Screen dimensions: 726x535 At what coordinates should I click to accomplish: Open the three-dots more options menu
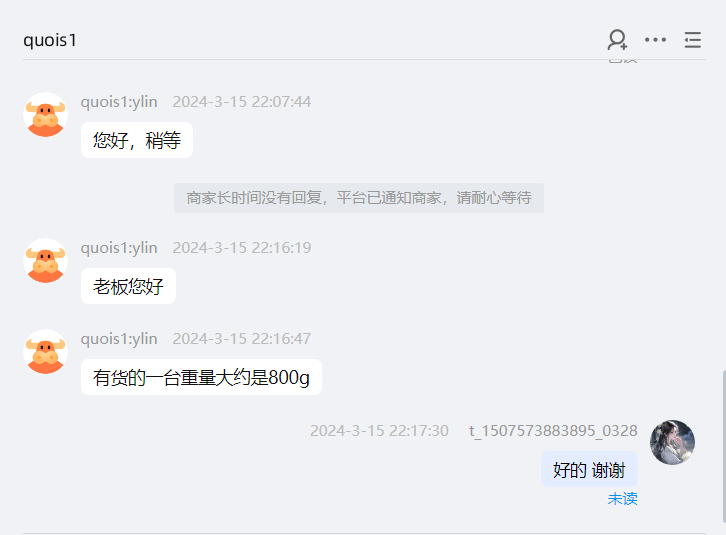tap(655, 40)
